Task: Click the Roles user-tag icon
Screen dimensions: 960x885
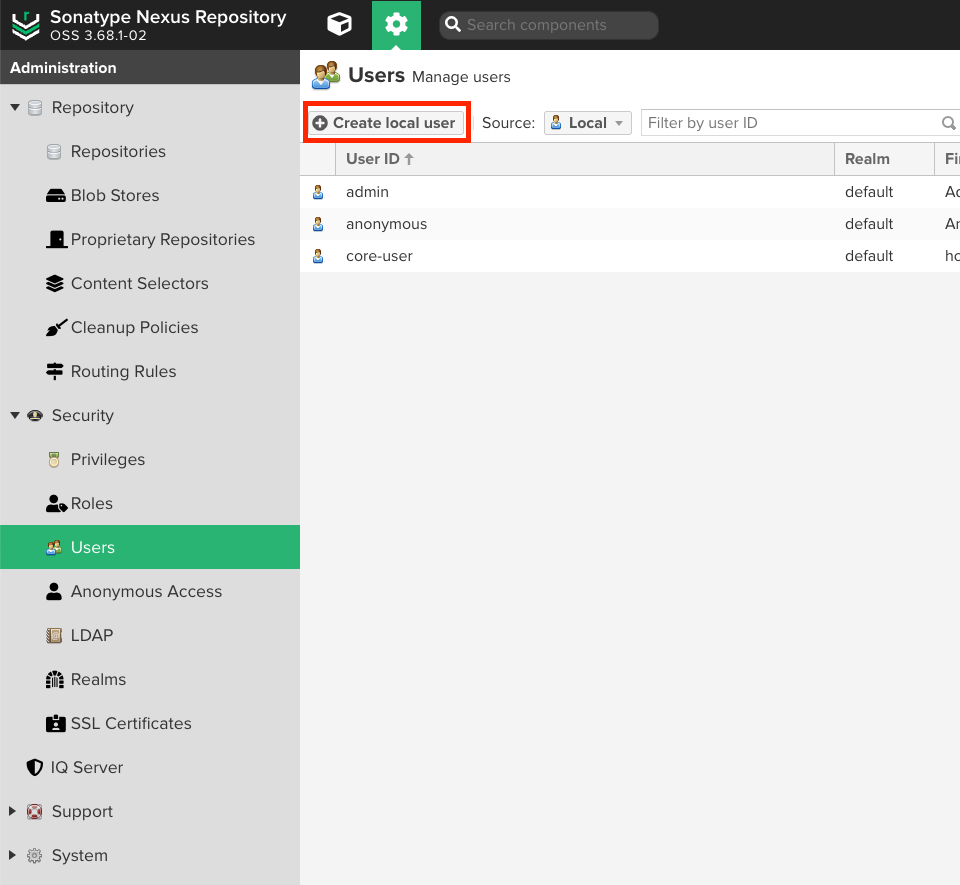Action: pos(56,504)
